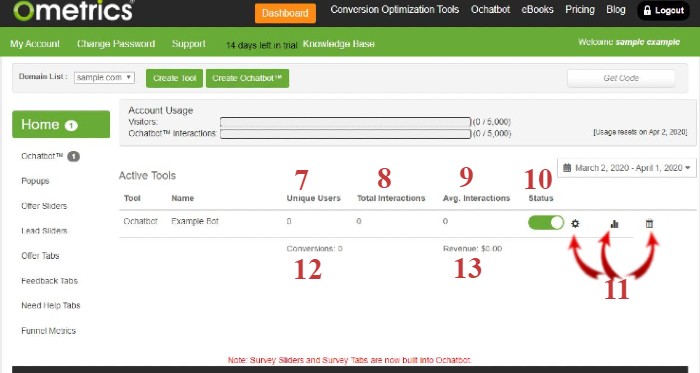Open My Account
Viewport: 700px width, 373px height.
pos(35,44)
